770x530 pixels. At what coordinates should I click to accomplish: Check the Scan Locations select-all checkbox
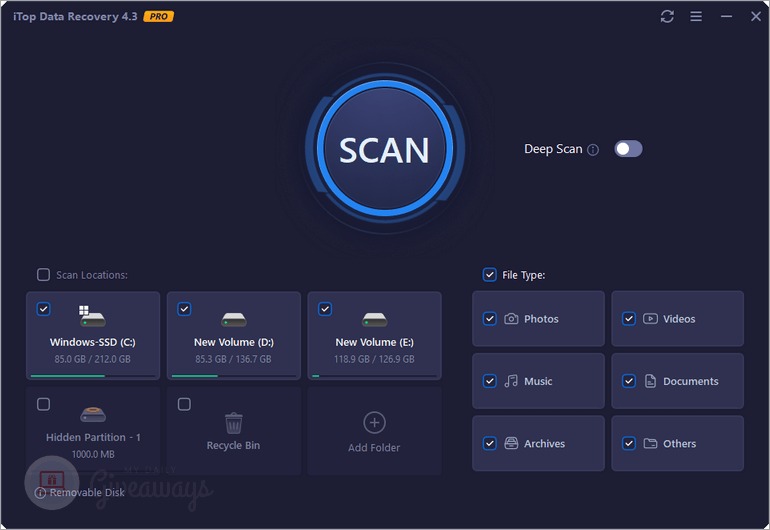coord(43,275)
